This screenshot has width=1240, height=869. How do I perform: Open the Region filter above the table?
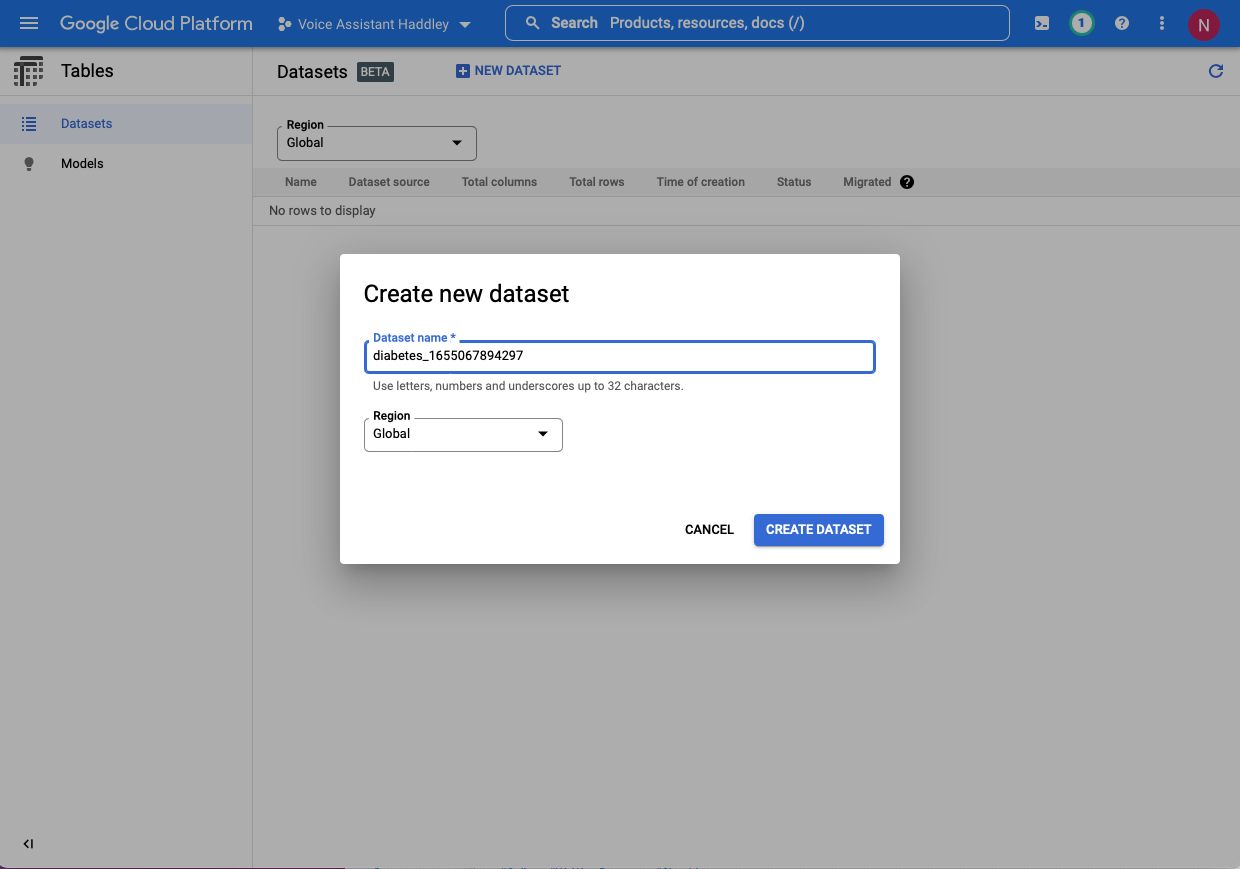(x=376, y=143)
